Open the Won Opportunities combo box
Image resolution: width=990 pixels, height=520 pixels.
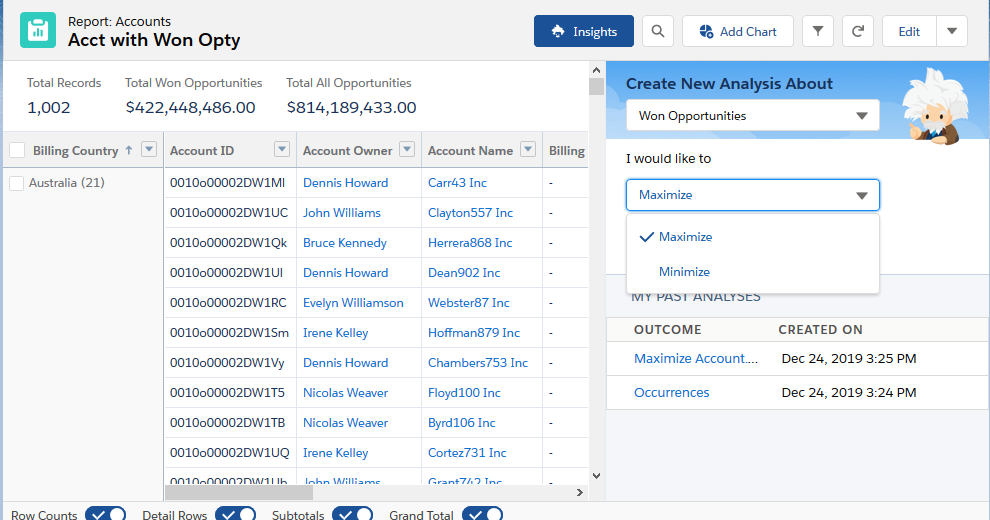753,115
